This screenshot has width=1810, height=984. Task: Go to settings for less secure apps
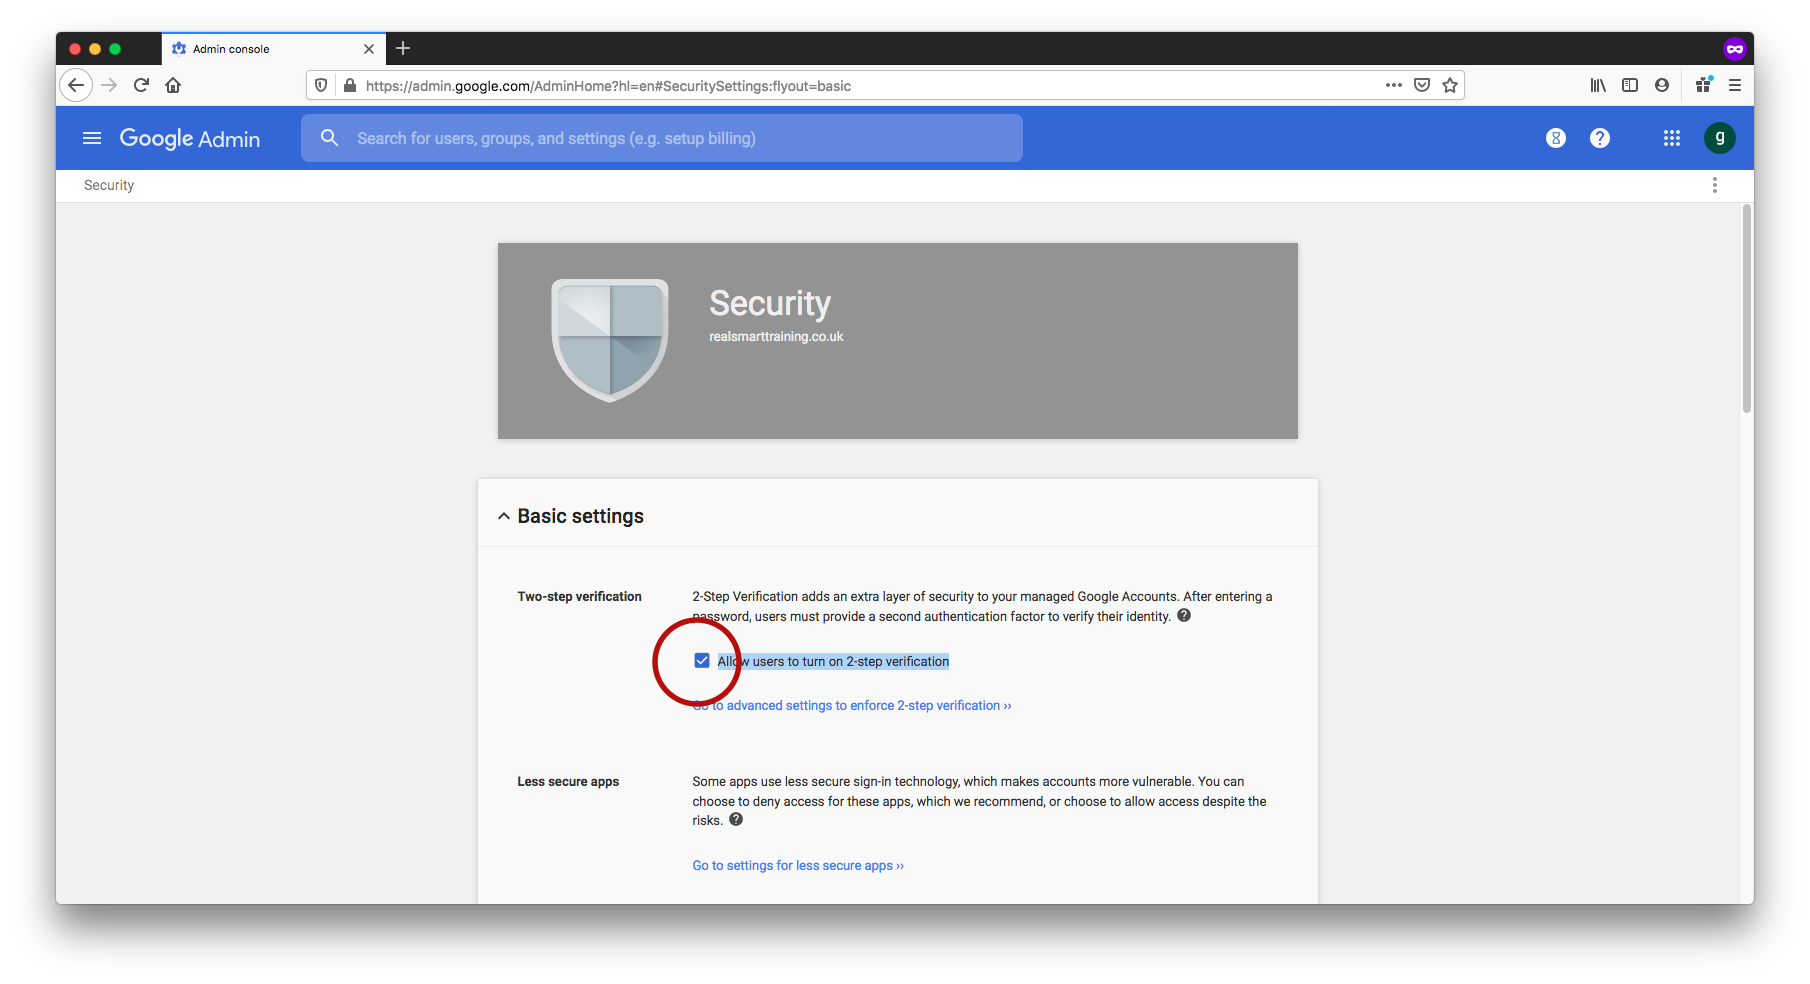(798, 866)
